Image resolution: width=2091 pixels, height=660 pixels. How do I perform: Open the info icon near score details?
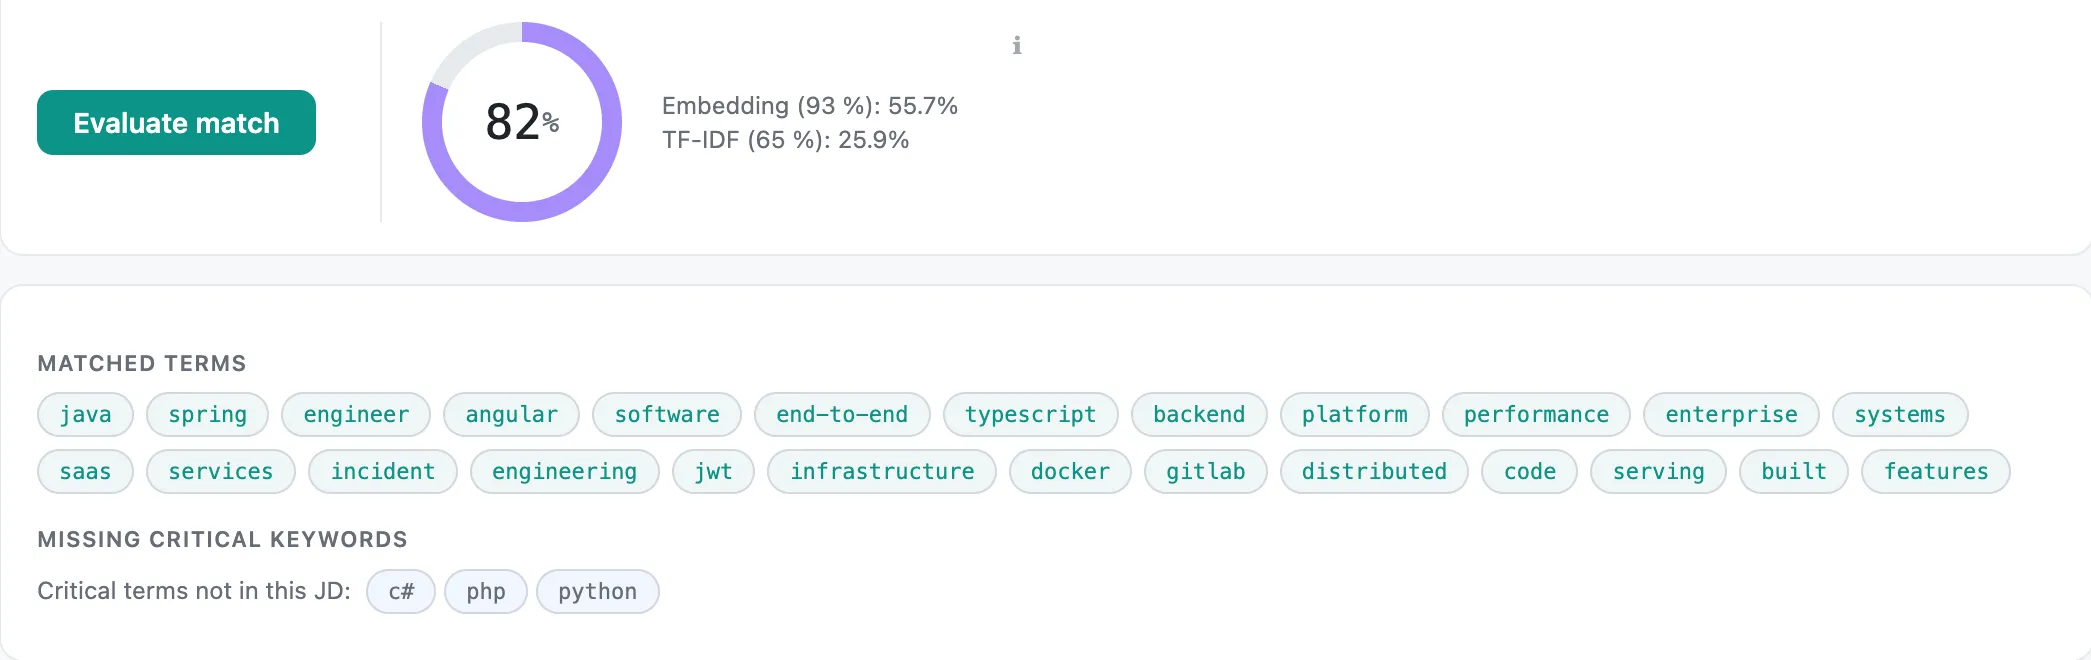(1017, 45)
